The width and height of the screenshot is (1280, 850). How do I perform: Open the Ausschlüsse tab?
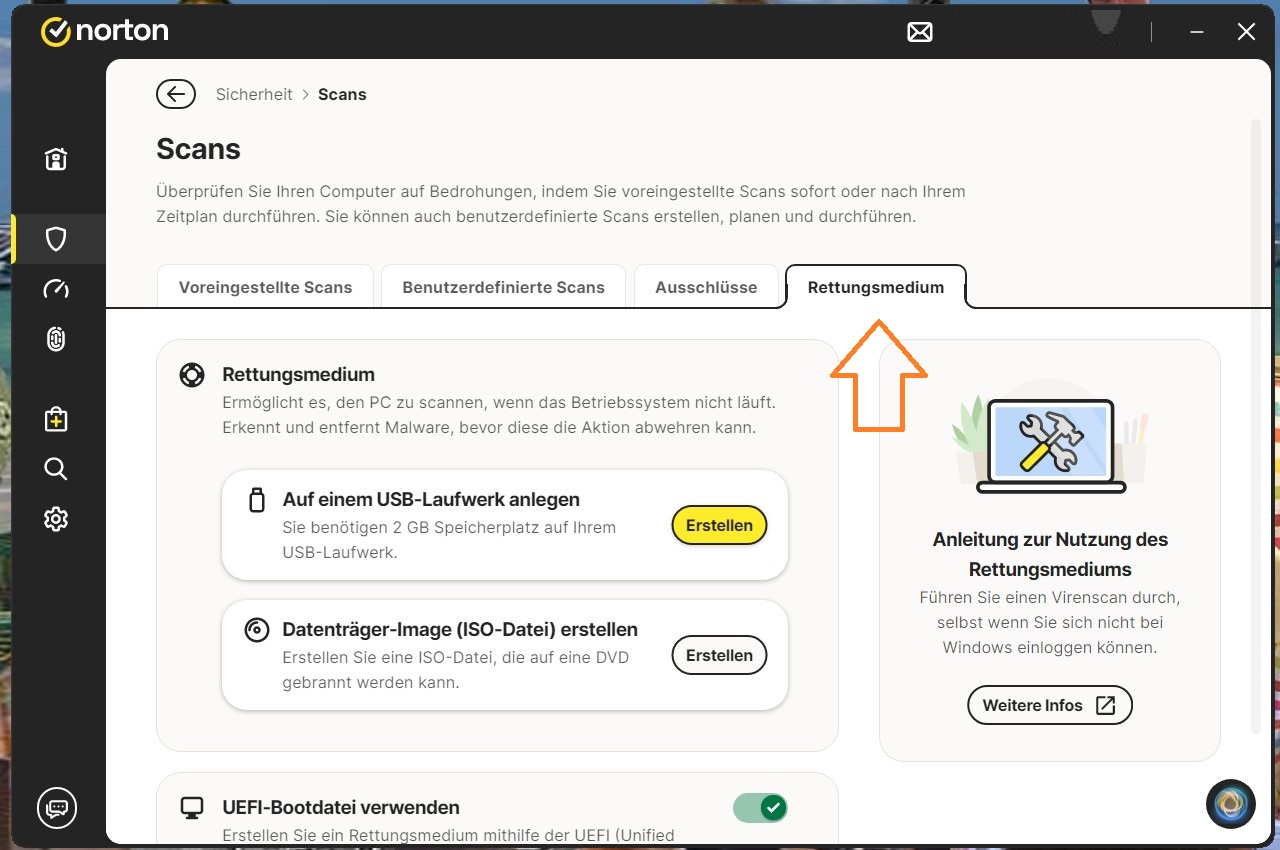(x=706, y=287)
